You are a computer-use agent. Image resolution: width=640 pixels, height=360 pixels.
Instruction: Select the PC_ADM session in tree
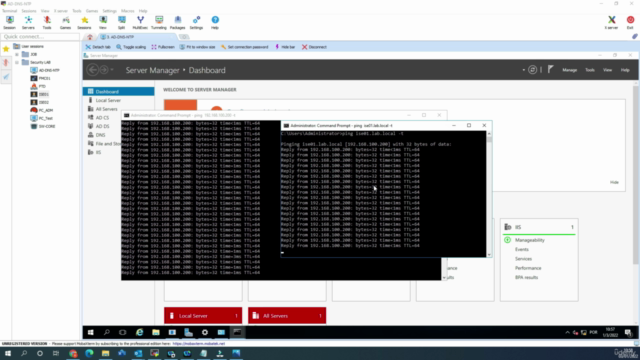[42, 110]
